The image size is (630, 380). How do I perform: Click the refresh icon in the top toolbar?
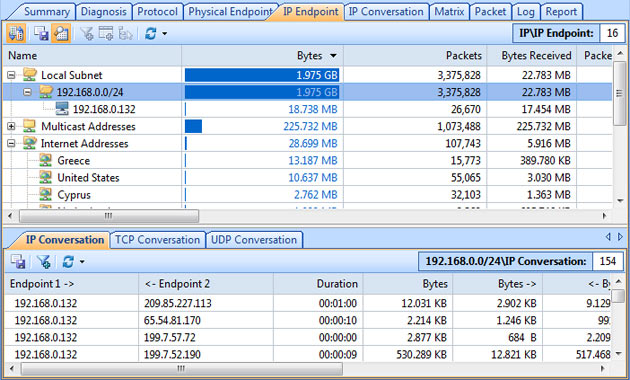pyautogui.click(x=151, y=33)
